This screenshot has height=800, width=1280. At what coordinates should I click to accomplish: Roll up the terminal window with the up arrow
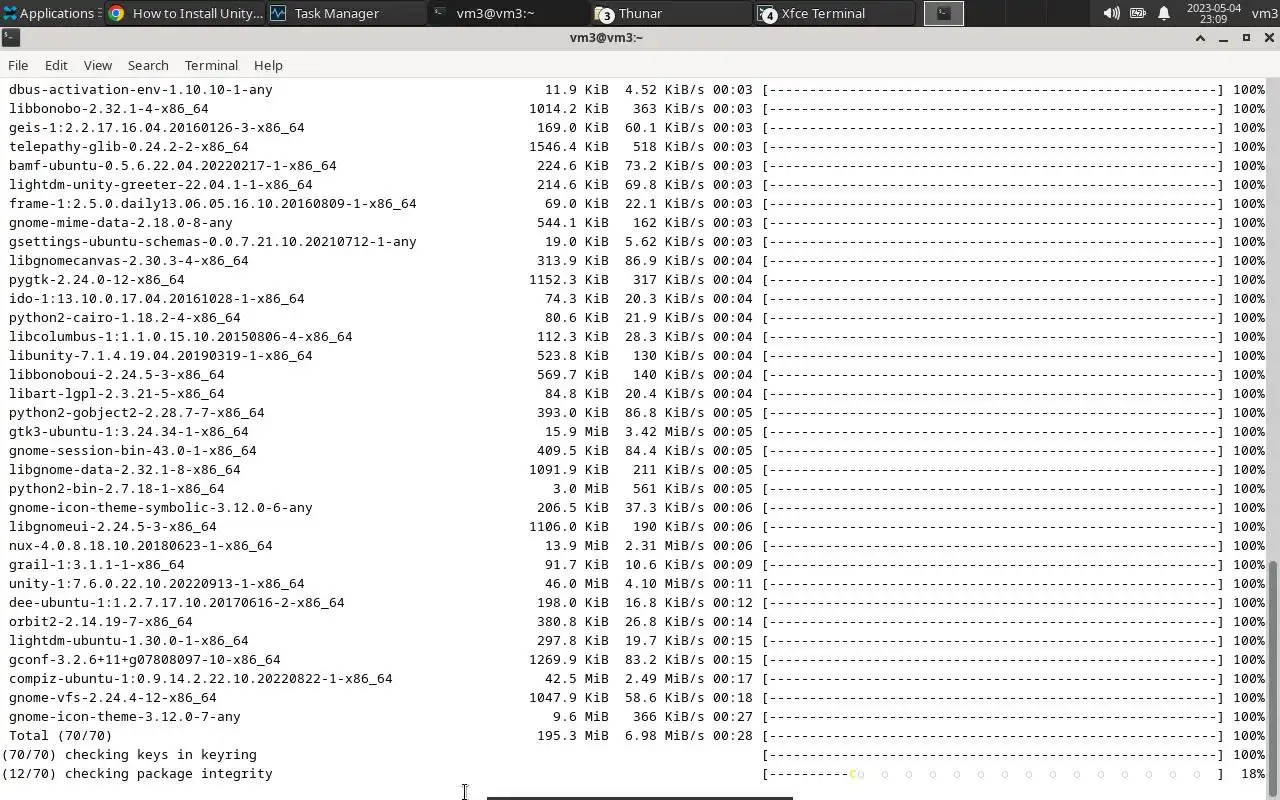click(1200, 38)
